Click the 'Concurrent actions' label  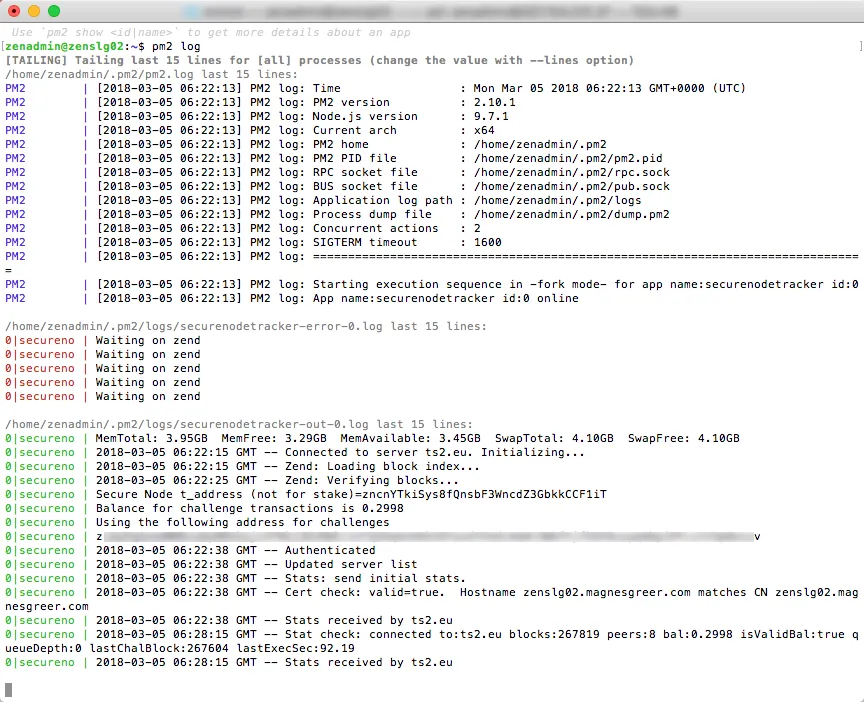pyautogui.click(x=375, y=228)
